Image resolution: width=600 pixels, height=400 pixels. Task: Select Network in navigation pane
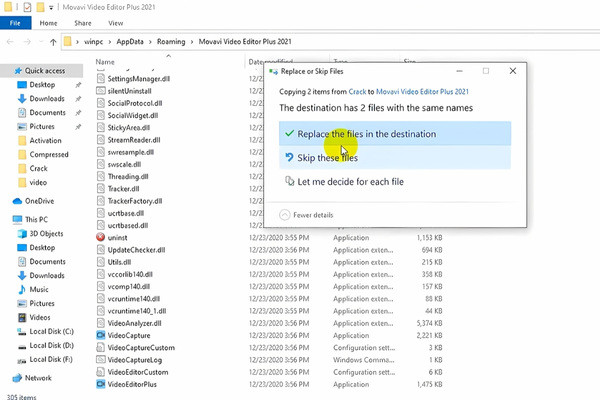pos(38,378)
